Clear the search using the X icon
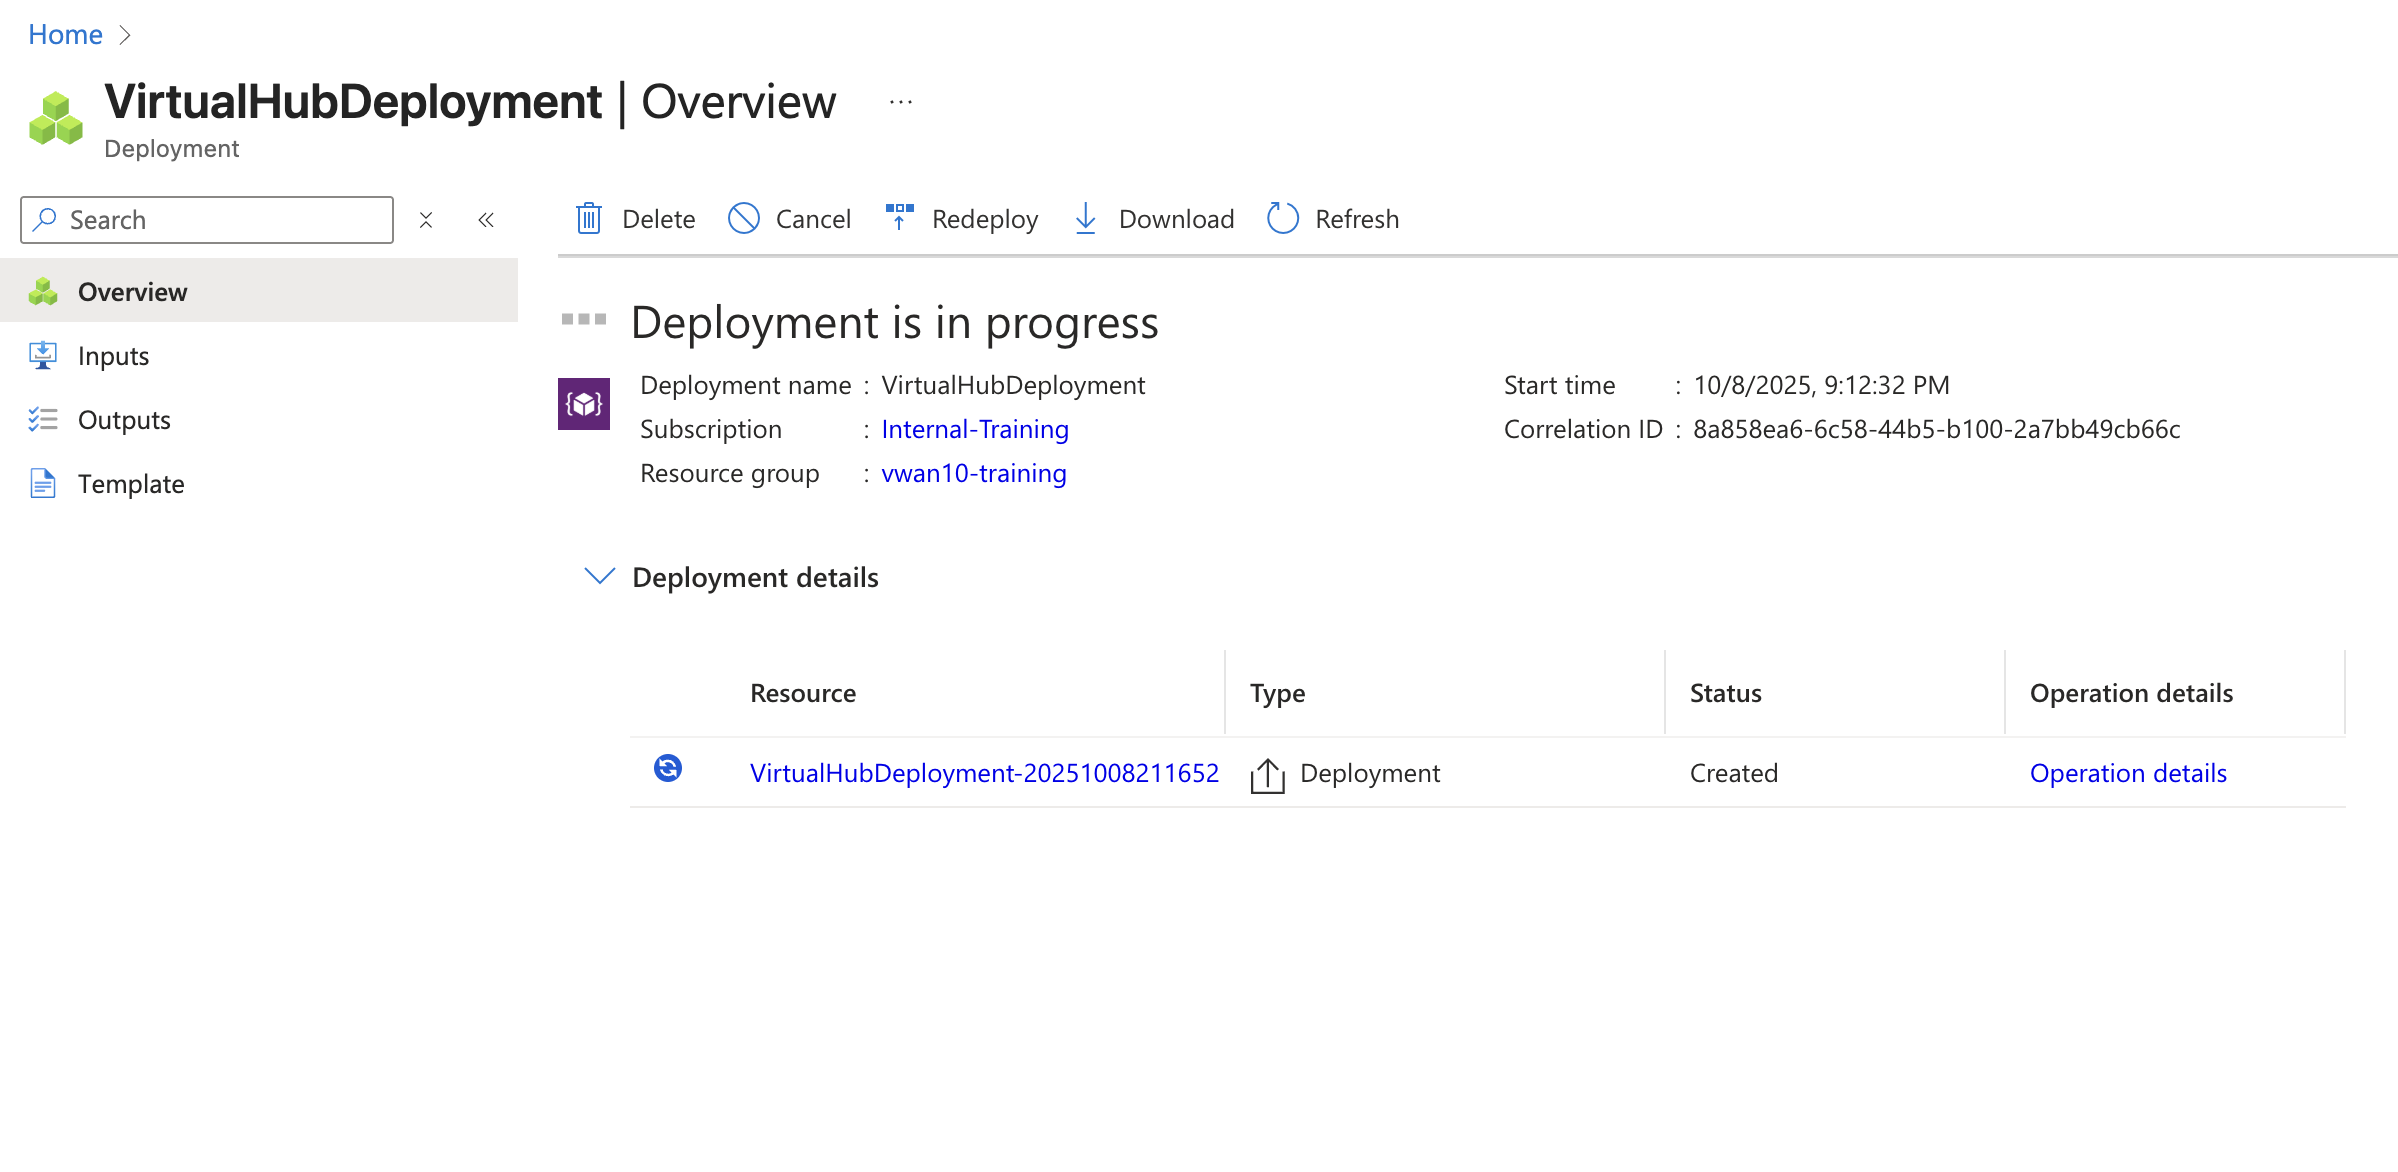The width and height of the screenshot is (2398, 1172). click(426, 220)
